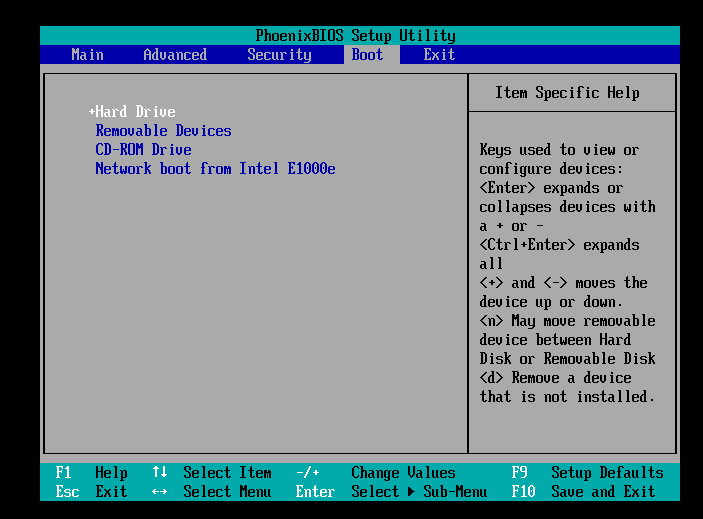Select the Hard Drive boot entry
The height and width of the screenshot is (519, 703).
tap(135, 112)
